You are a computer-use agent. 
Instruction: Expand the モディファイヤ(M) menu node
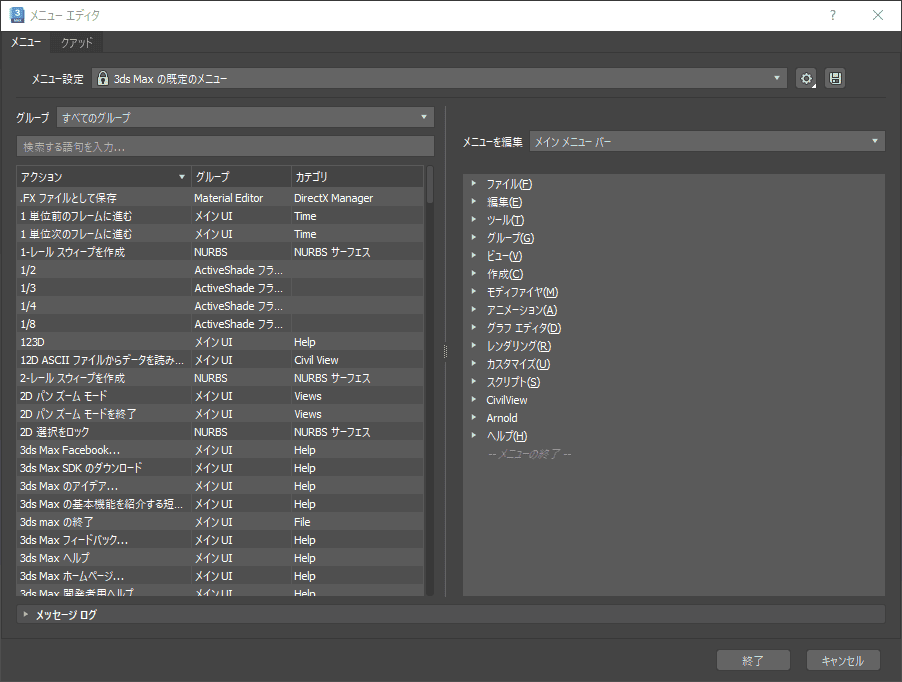[x=474, y=291]
